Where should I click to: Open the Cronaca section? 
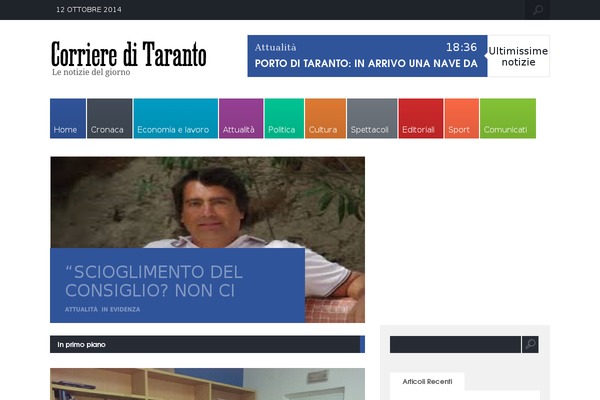coord(109,118)
